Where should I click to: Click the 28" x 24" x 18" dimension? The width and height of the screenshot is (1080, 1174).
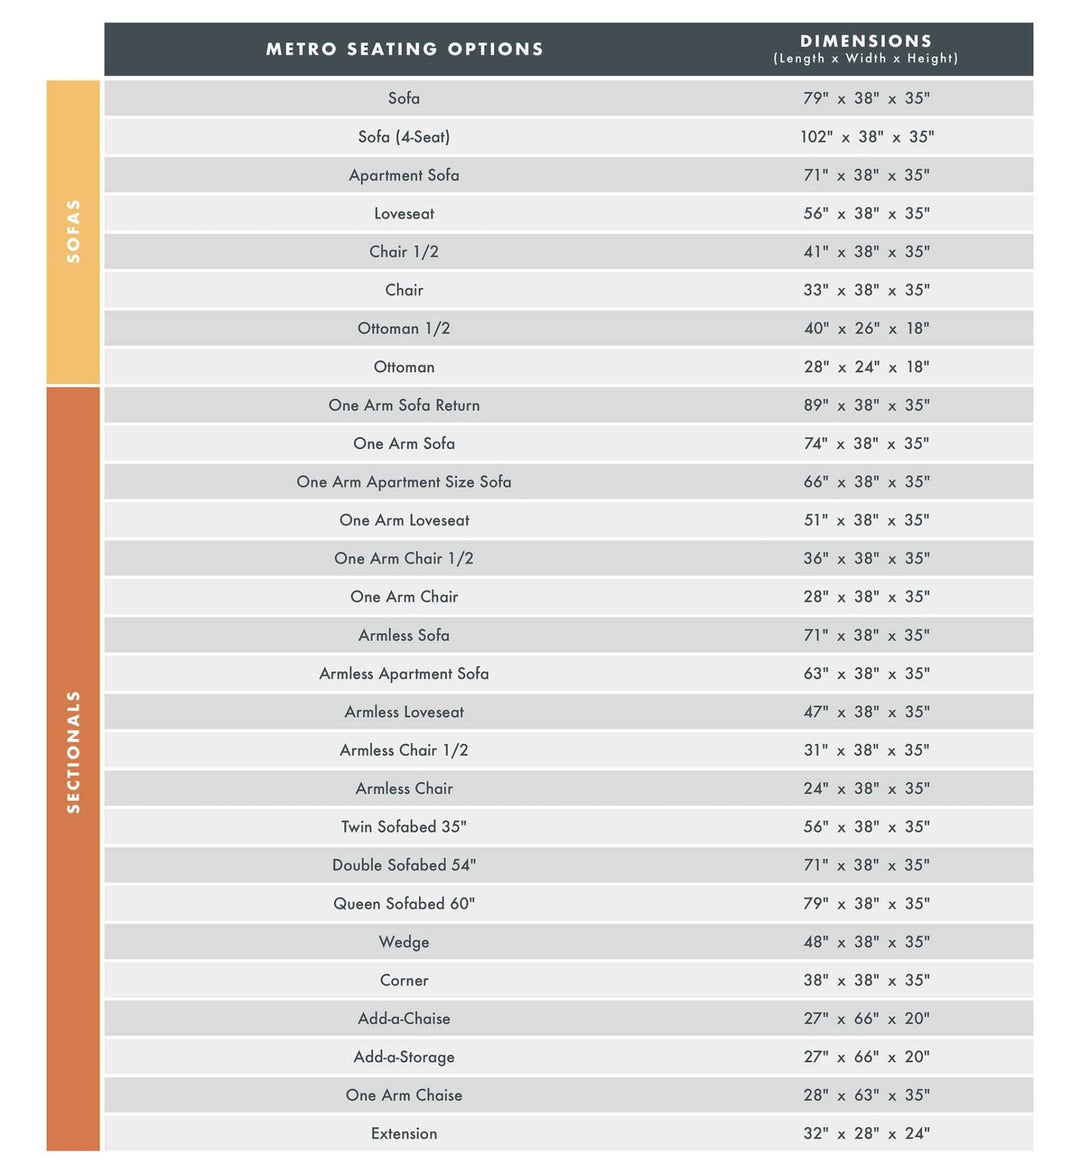866,367
